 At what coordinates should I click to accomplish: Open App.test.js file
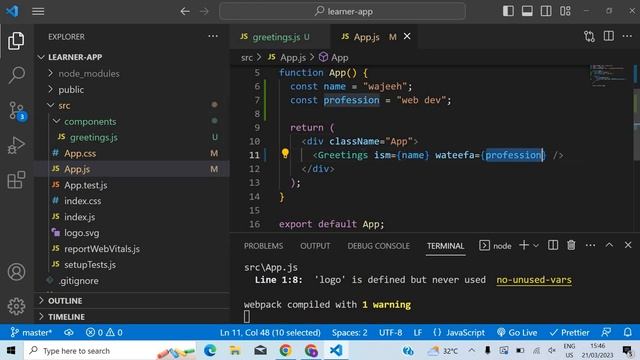coord(86,185)
